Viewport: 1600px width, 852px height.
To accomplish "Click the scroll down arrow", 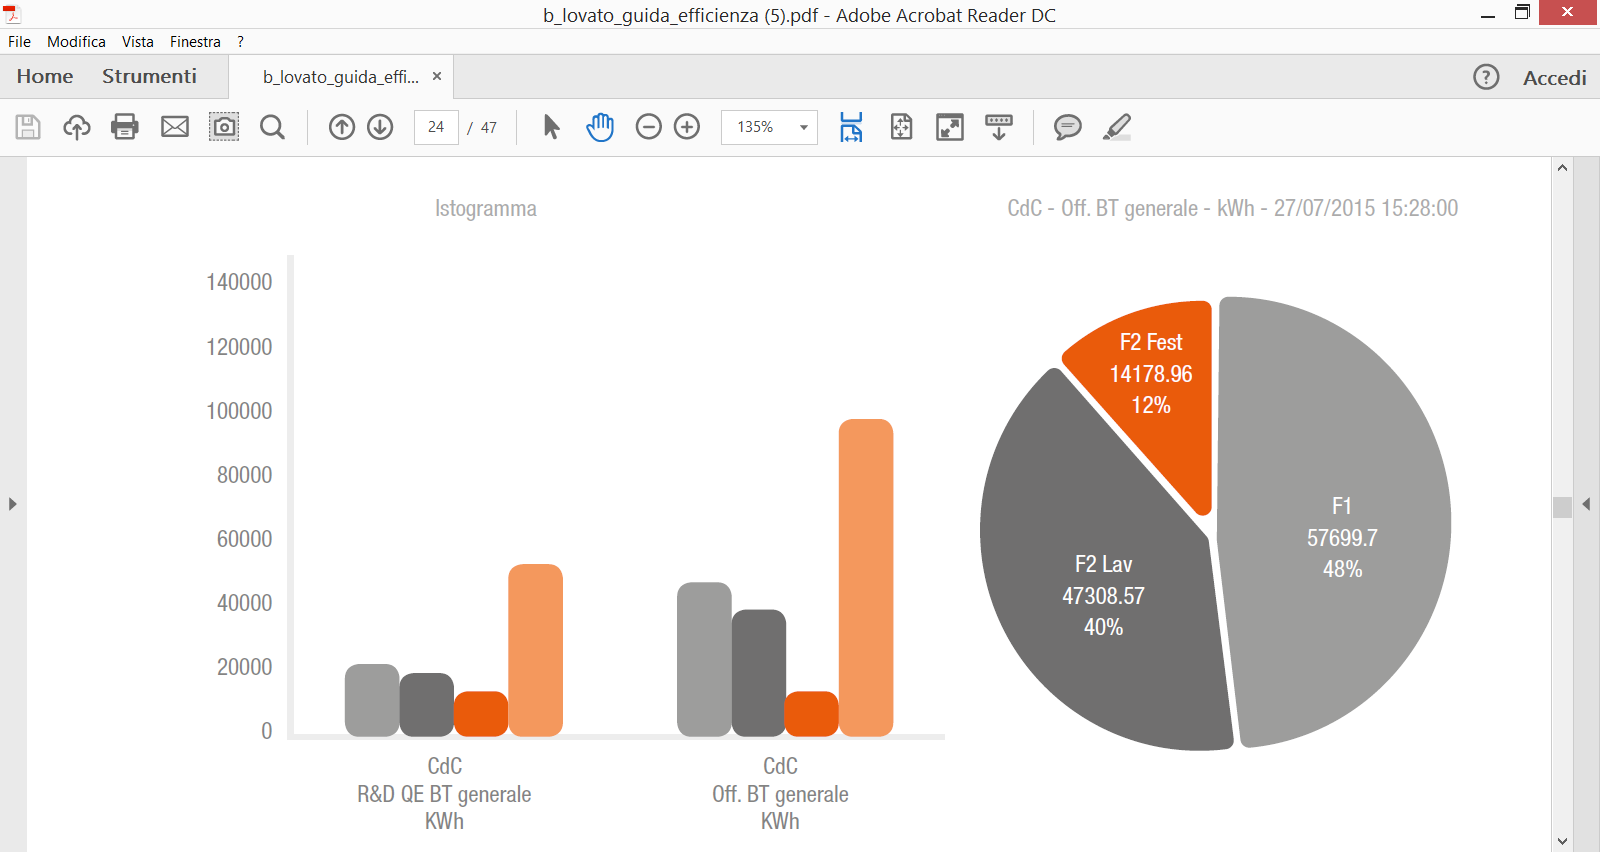I will tap(1562, 842).
